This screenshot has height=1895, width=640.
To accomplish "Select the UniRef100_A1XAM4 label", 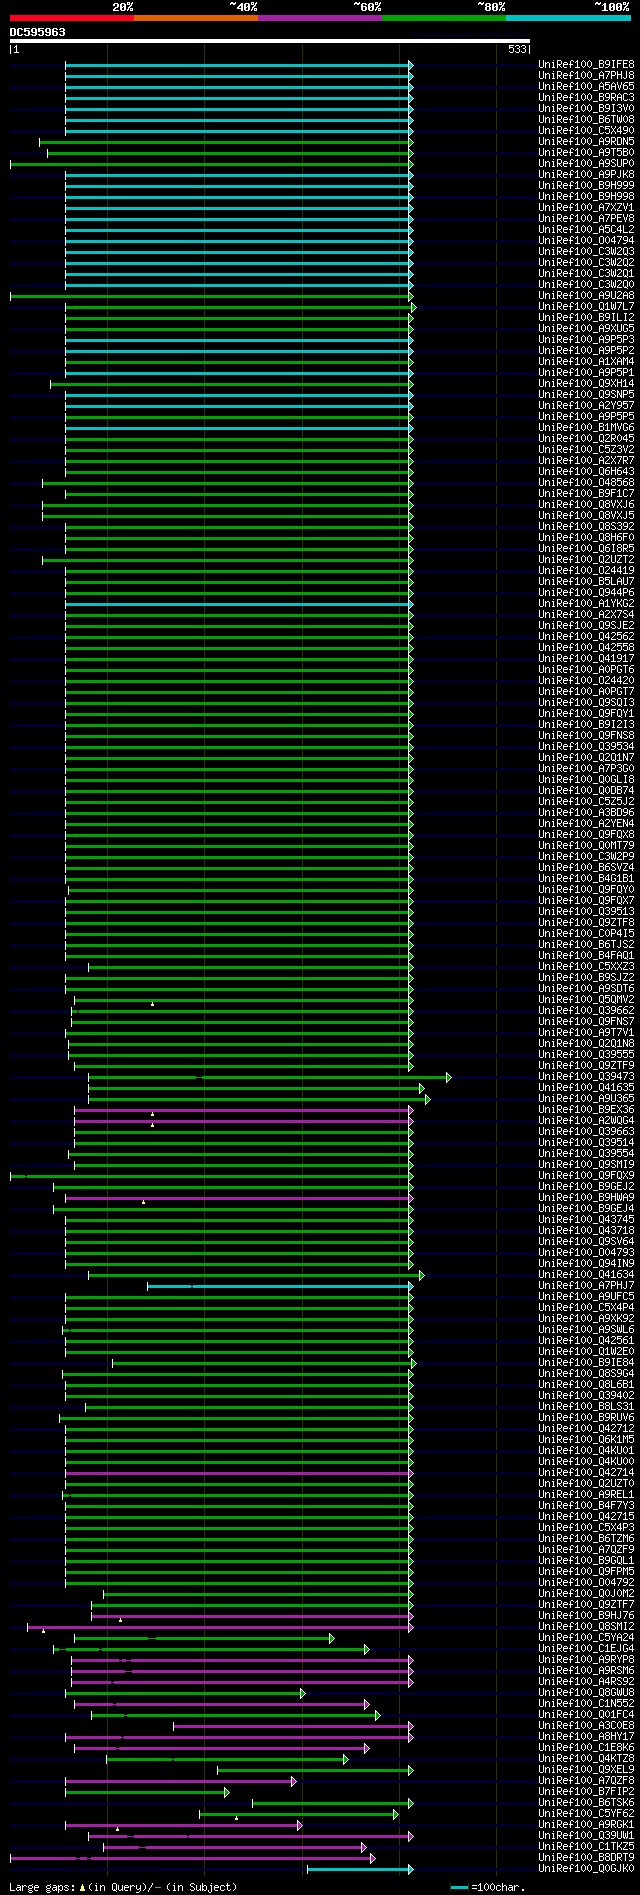I will (x=586, y=361).
